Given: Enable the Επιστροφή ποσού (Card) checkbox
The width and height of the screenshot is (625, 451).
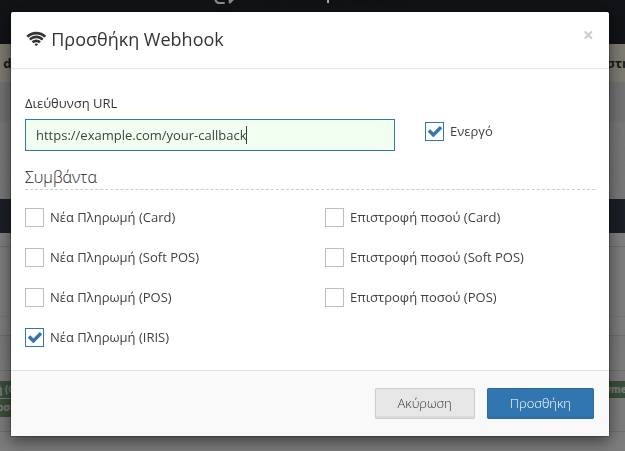Looking at the screenshot, I should (335, 217).
